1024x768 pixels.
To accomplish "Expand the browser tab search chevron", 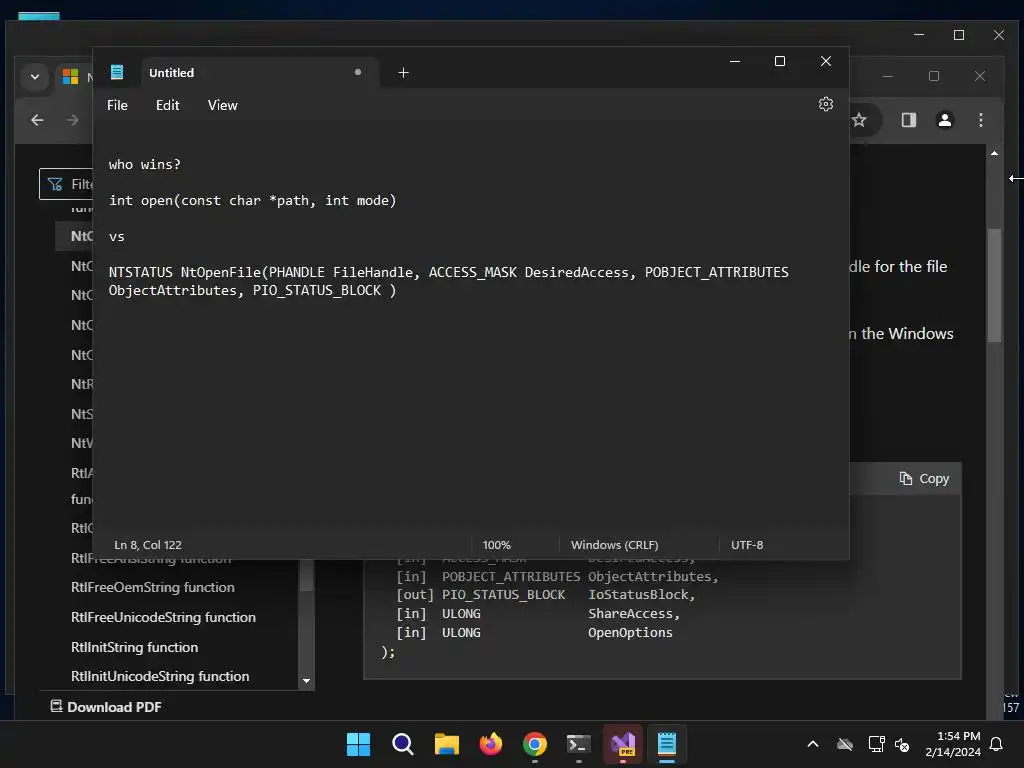I will [x=35, y=77].
